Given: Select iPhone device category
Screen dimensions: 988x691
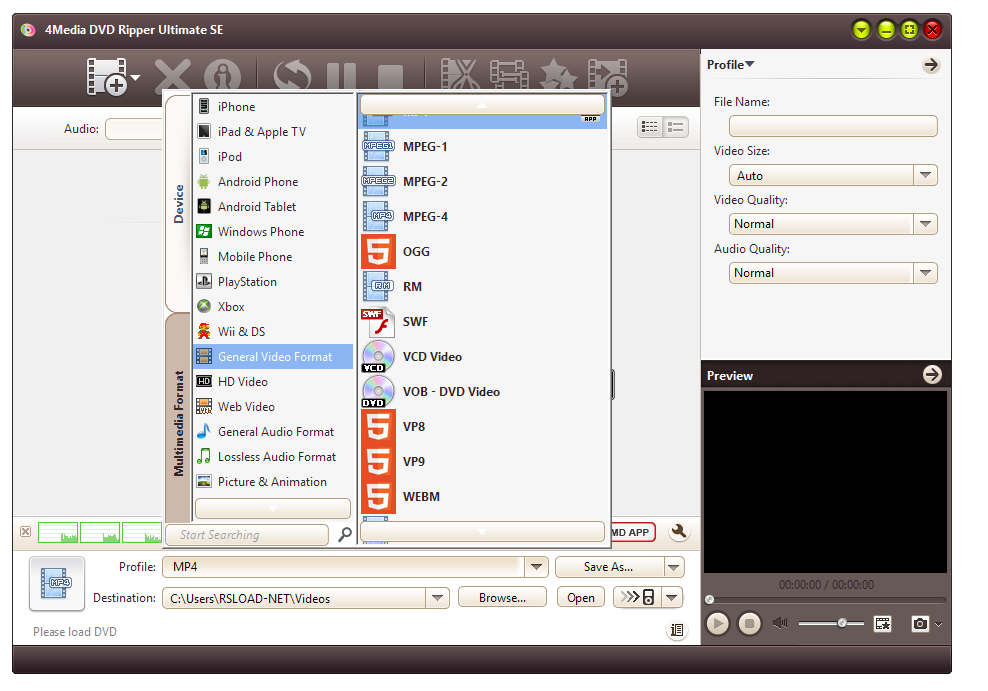Looking at the screenshot, I should (x=273, y=106).
